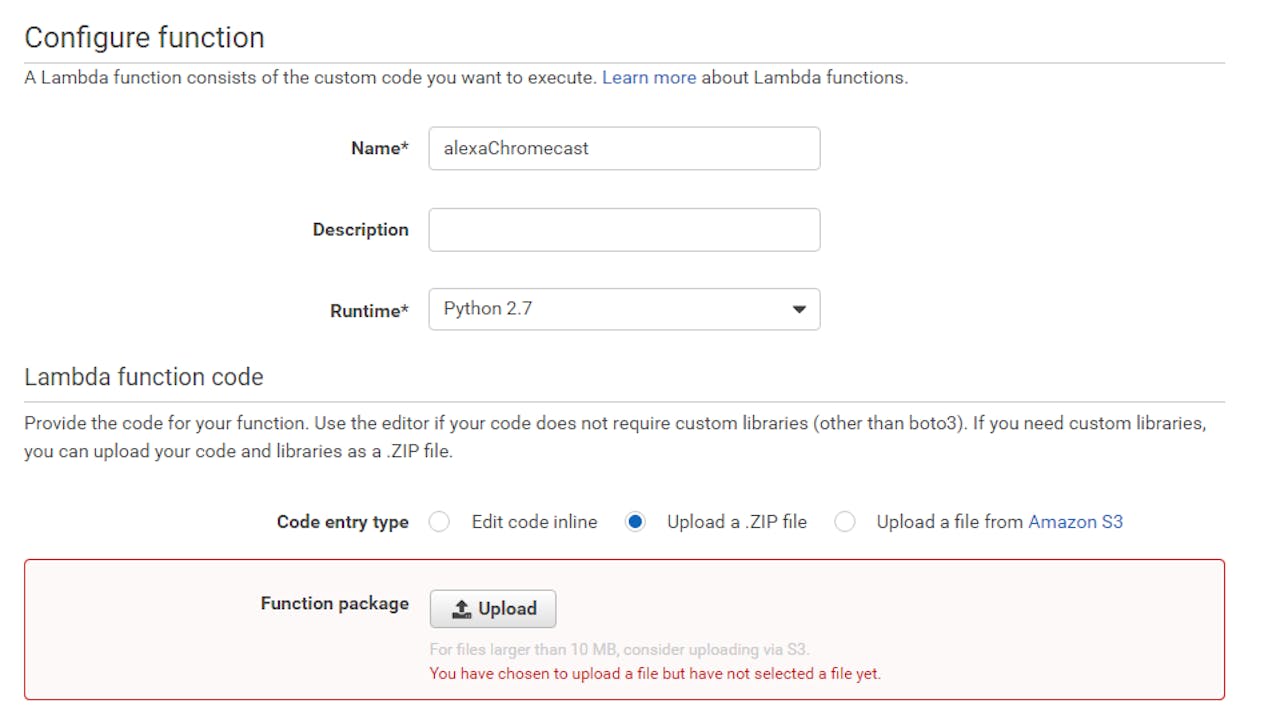Click the Runtime* field label
Viewport: 1280px width, 711px height.
(369, 311)
